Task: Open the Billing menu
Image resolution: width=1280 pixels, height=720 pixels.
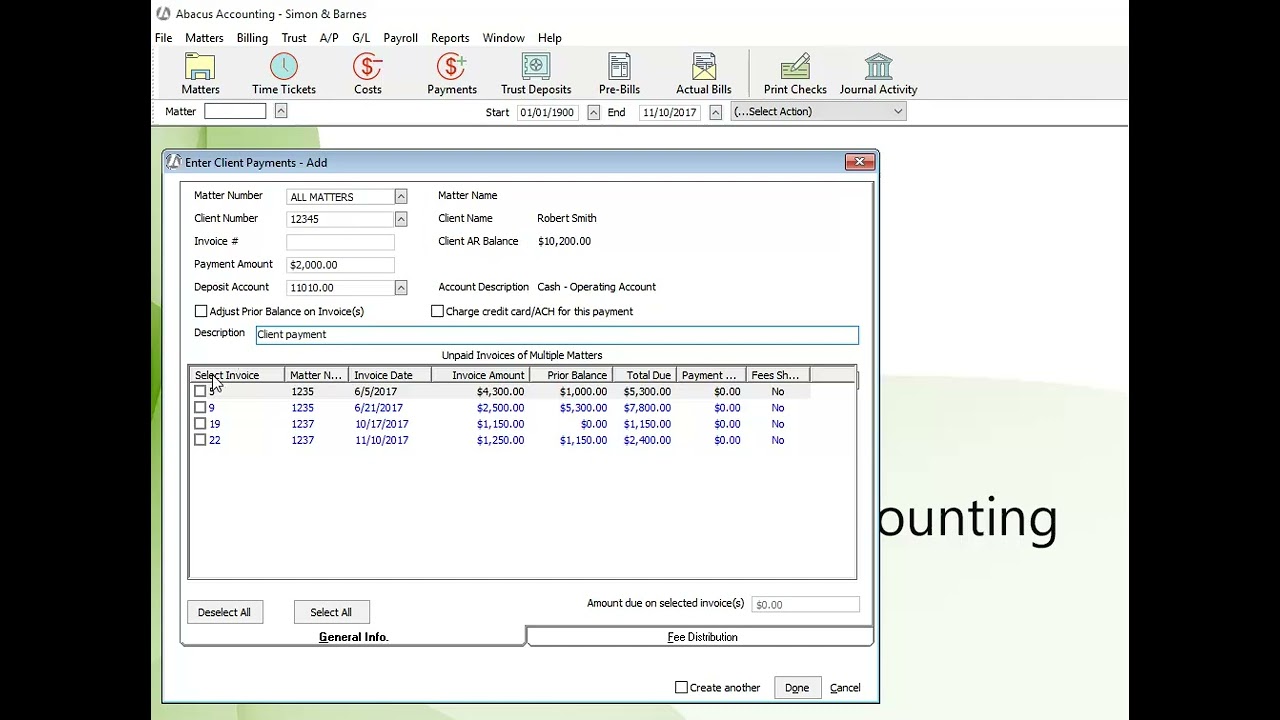Action: pyautogui.click(x=252, y=38)
